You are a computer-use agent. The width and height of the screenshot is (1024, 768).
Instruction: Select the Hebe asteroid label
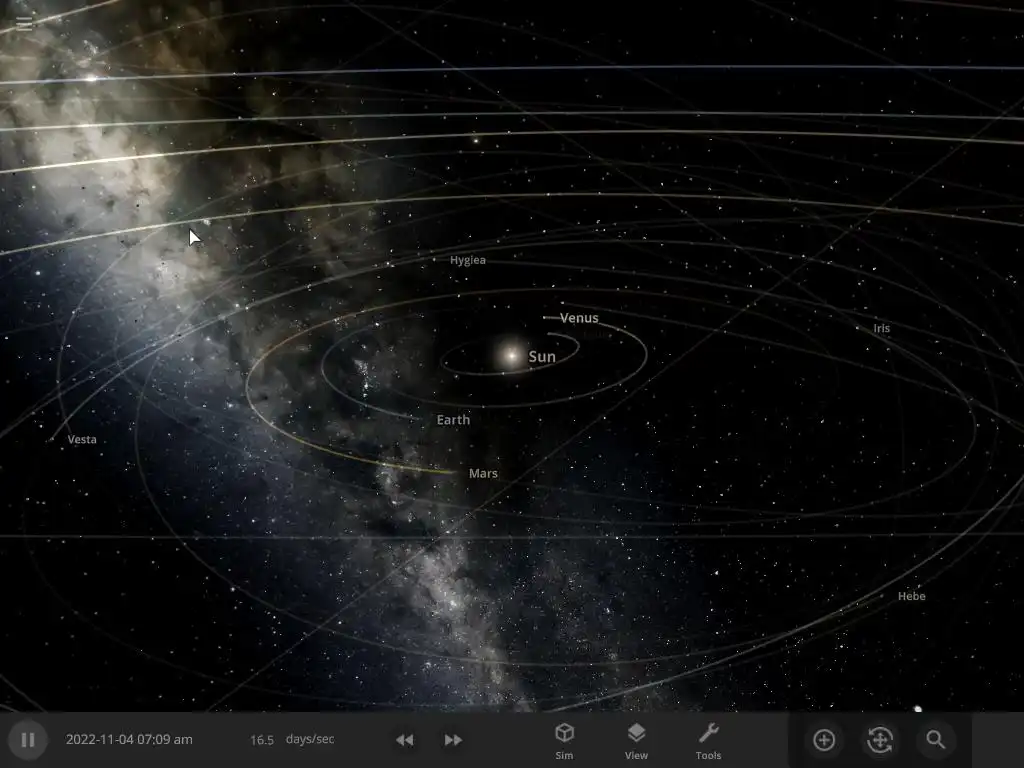click(x=912, y=596)
